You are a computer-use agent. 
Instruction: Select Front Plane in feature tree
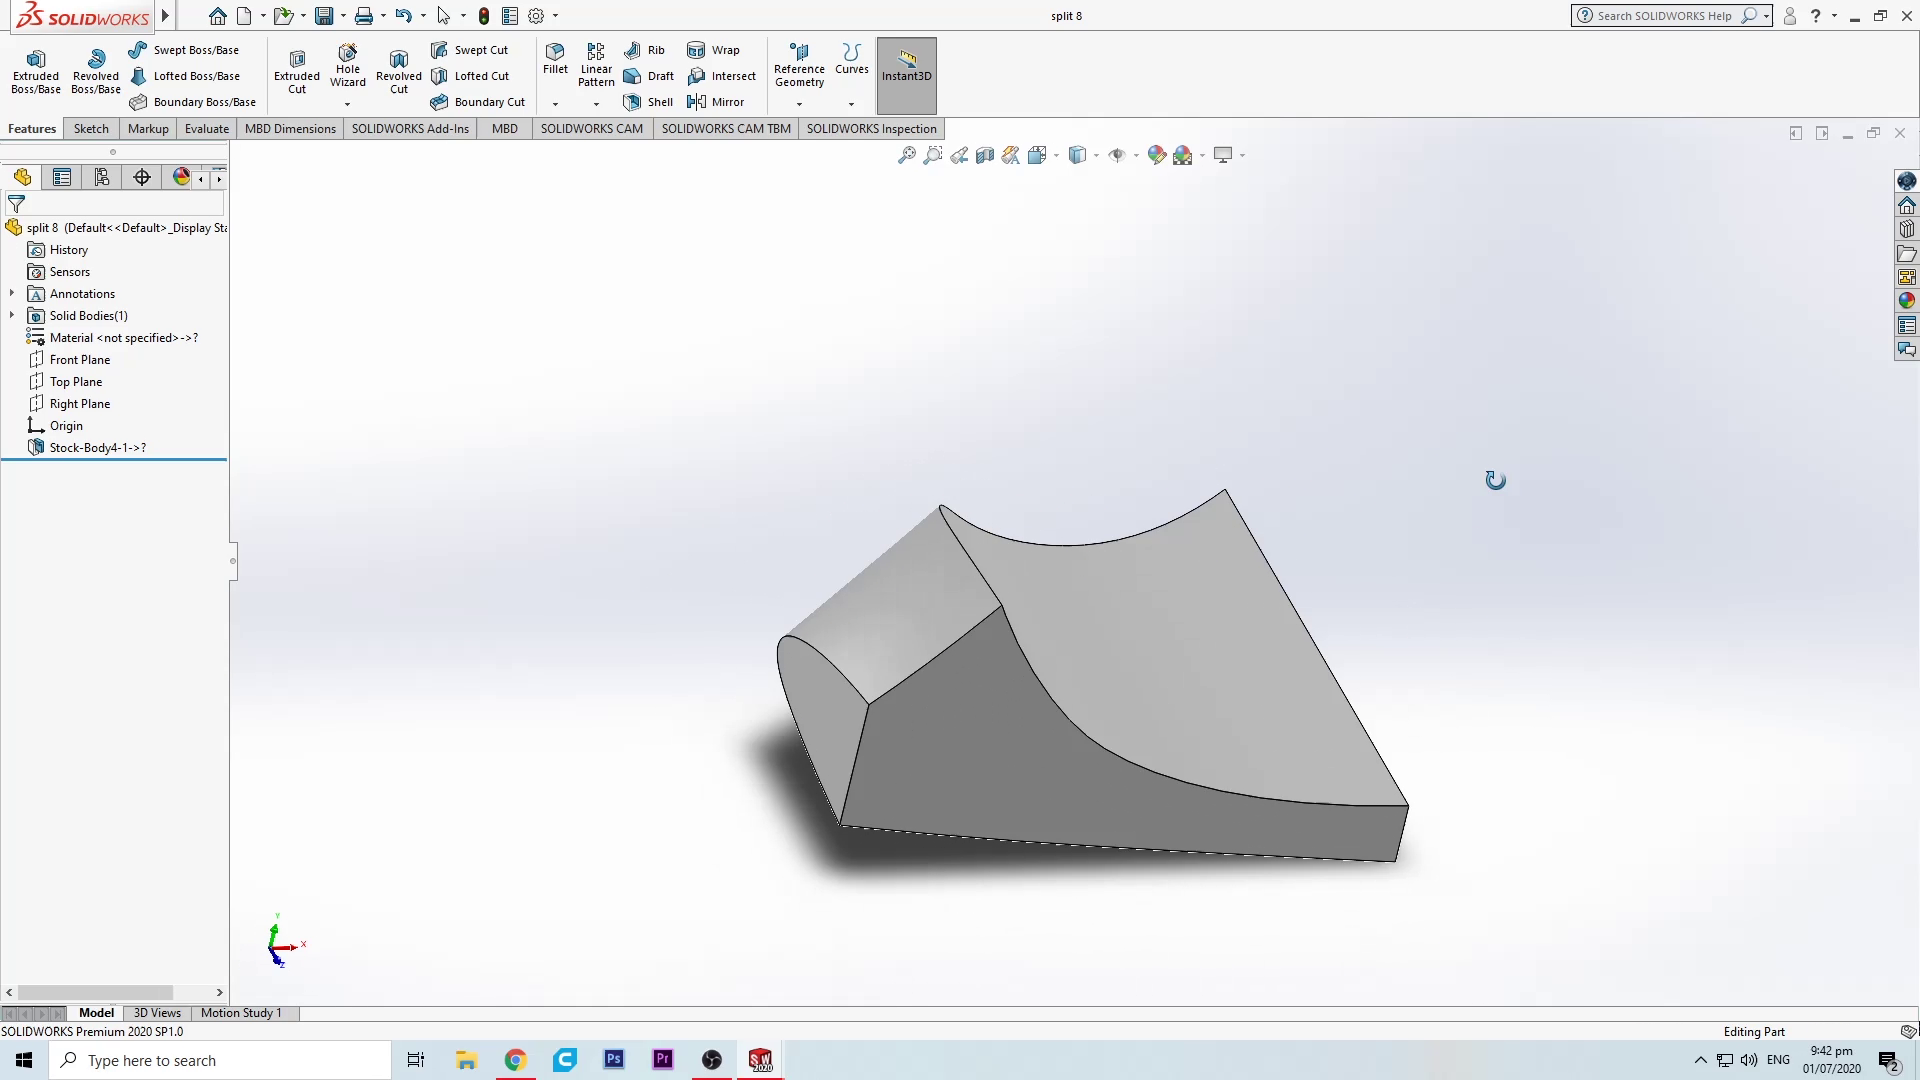[80, 360]
